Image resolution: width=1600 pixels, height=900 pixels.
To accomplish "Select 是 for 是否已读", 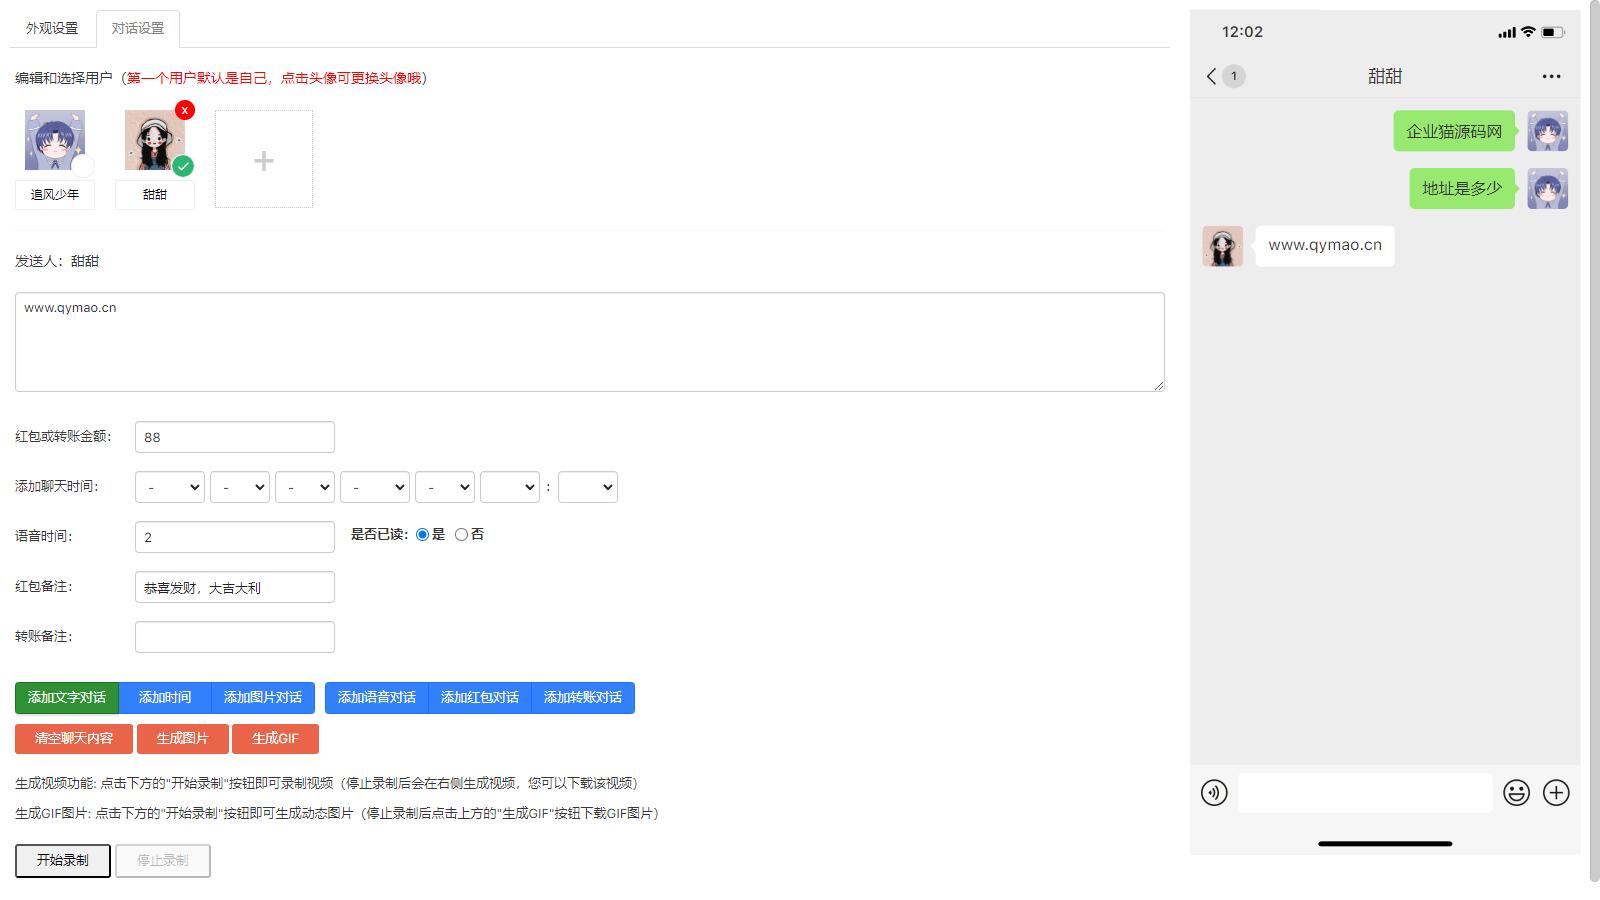I will (422, 535).
